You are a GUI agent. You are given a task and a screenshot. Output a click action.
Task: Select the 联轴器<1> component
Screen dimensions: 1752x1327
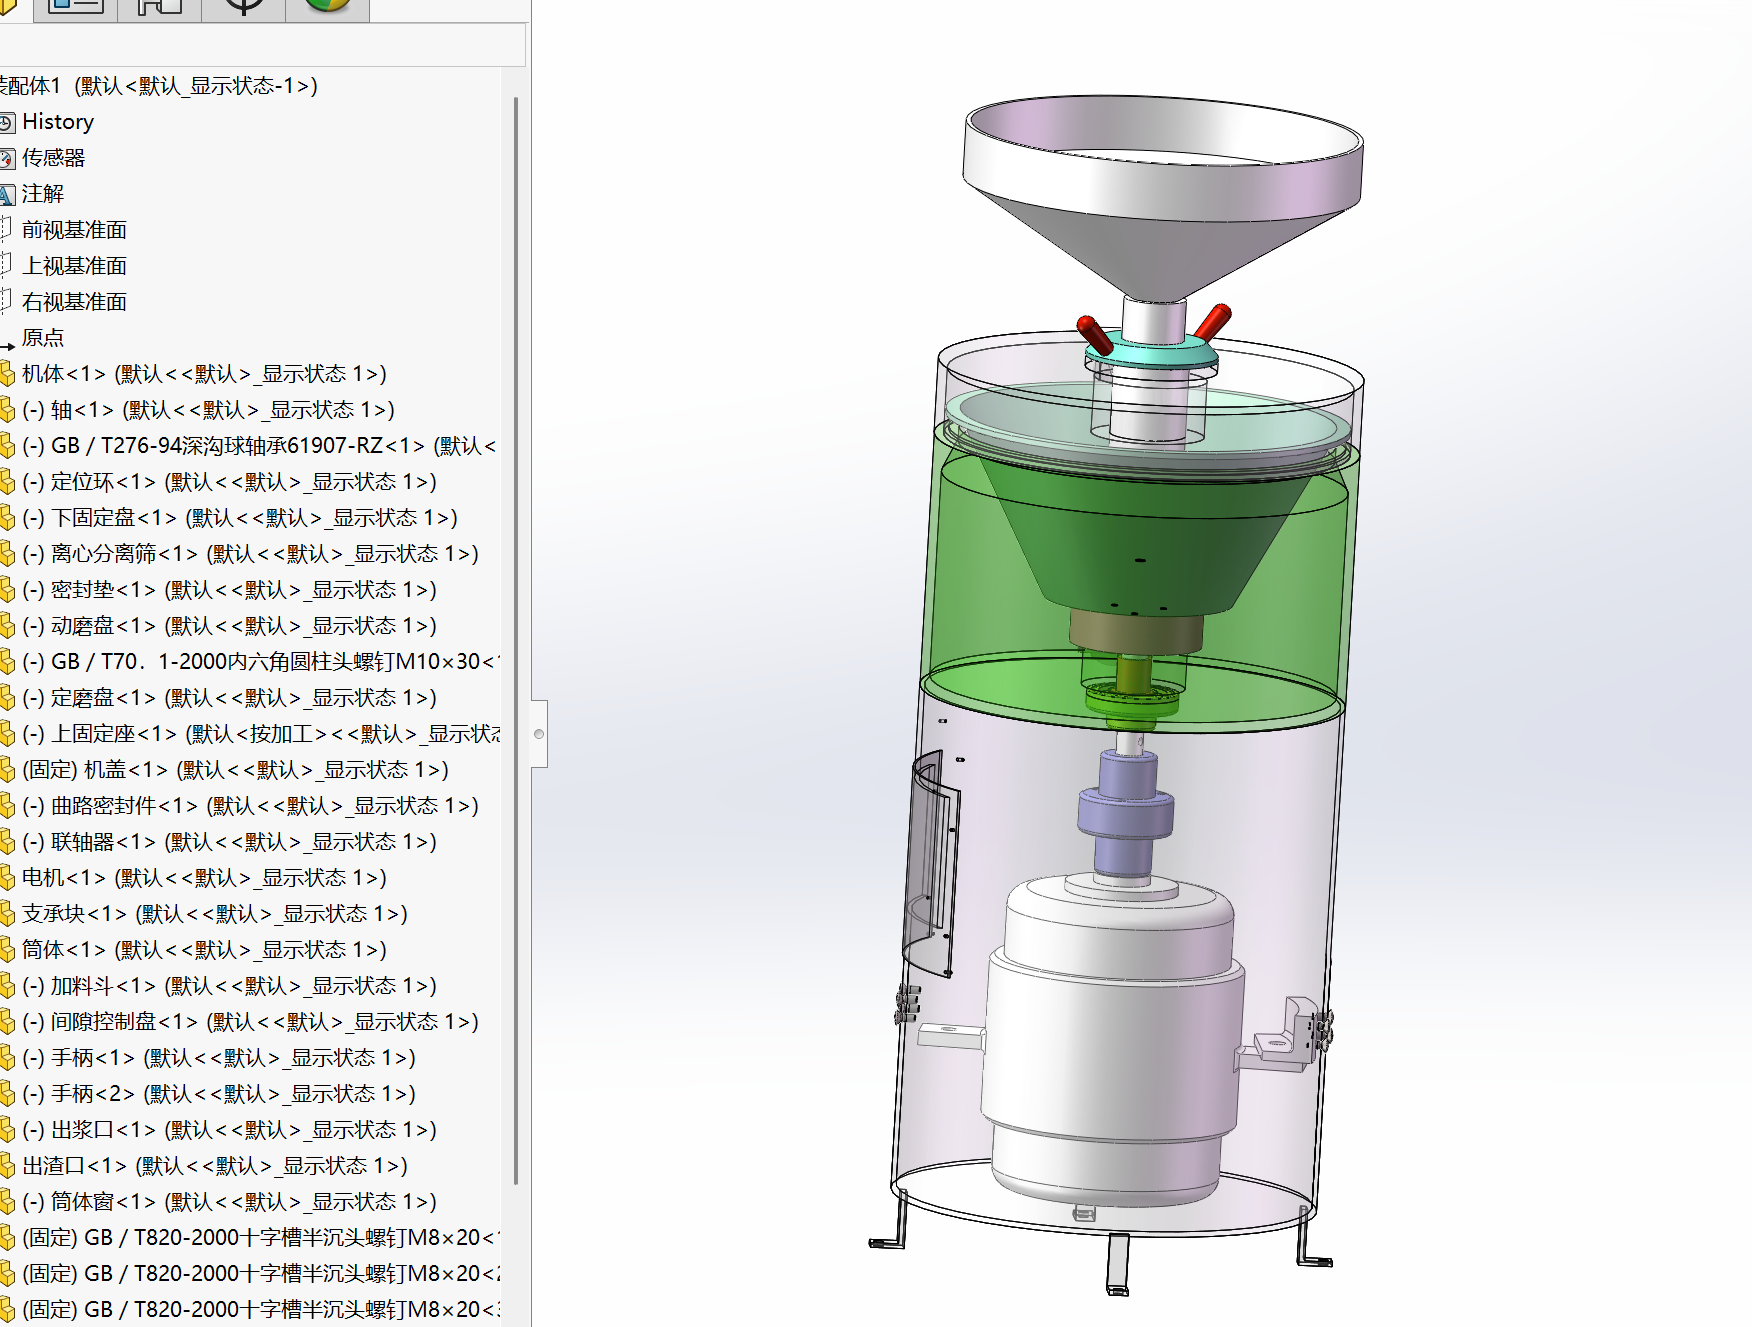point(229,842)
